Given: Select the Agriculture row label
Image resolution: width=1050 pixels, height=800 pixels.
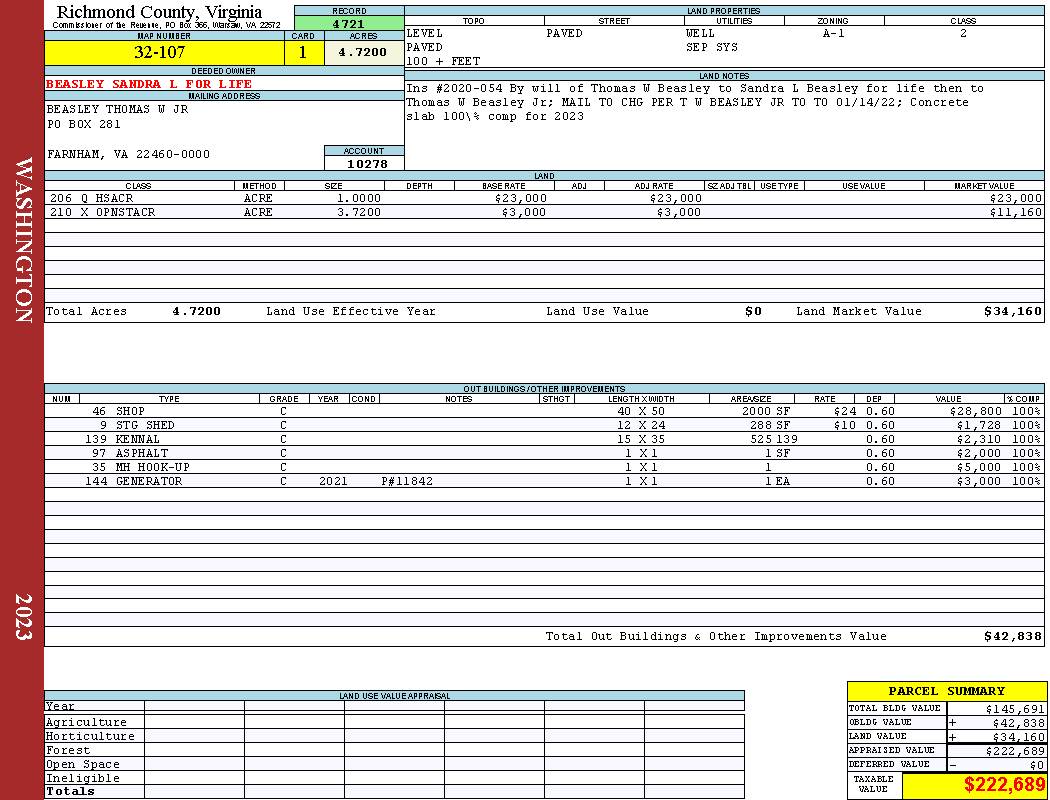Looking at the screenshot, I should point(86,722).
